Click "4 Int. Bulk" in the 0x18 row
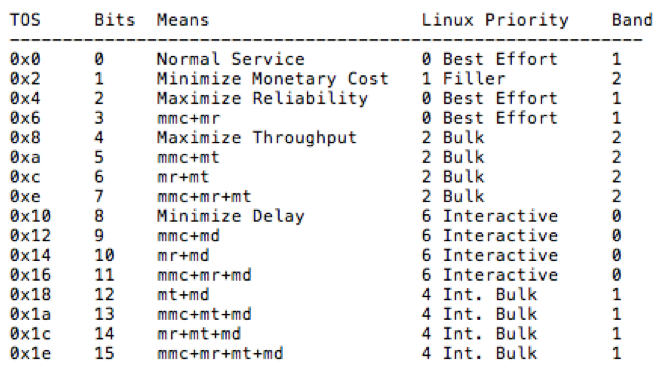This screenshot has width=672, height=379. 479,295
